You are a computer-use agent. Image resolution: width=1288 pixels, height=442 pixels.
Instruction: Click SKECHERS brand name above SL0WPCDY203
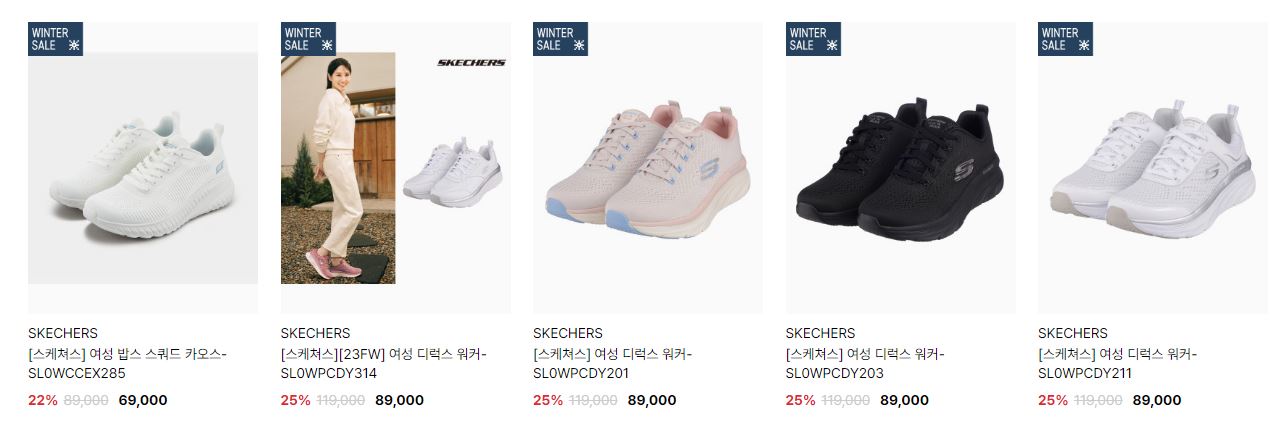pyautogui.click(x=821, y=333)
